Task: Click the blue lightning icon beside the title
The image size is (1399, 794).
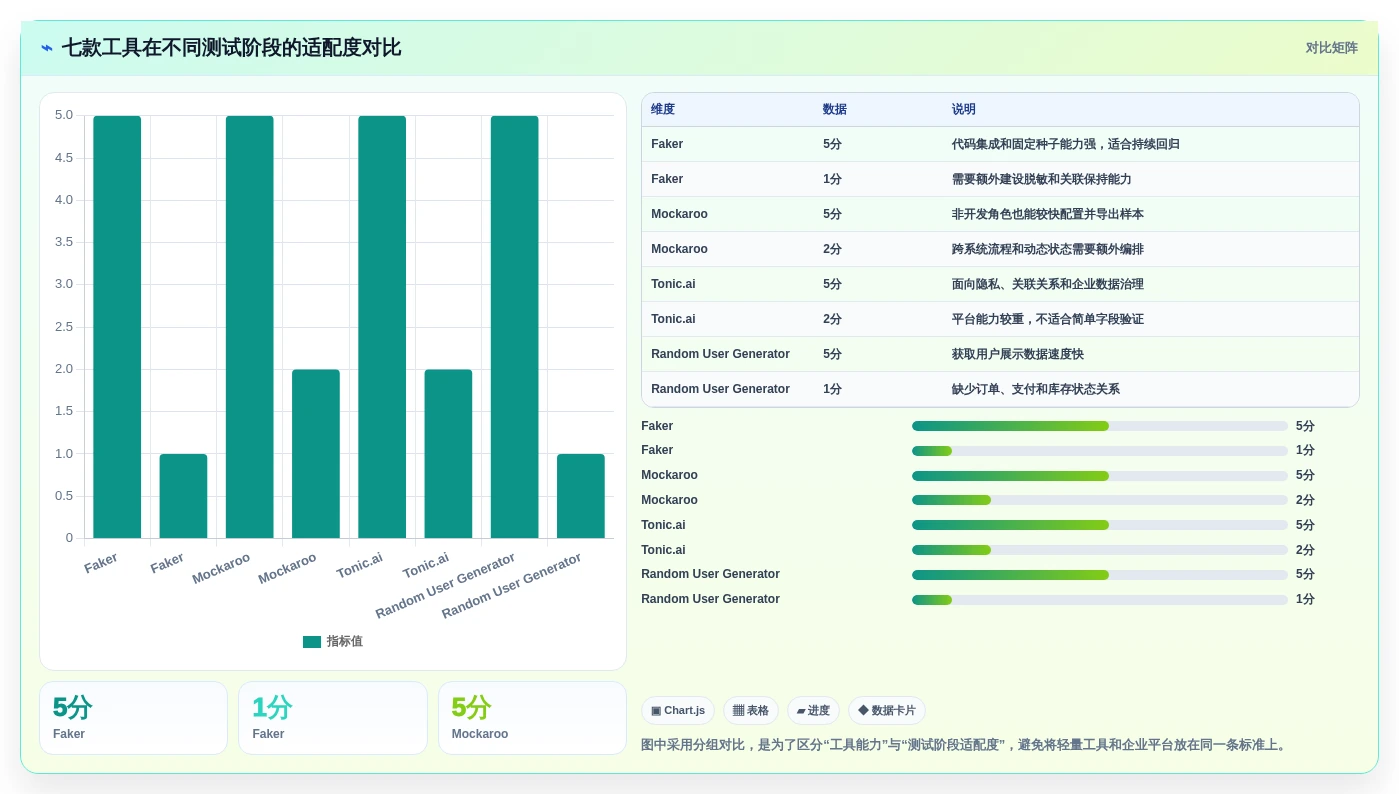Action: coord(47,48)
